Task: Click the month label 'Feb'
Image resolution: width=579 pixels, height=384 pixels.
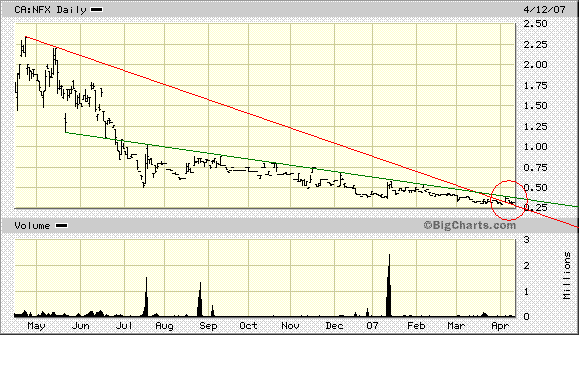Action: [x=416, y=326]
